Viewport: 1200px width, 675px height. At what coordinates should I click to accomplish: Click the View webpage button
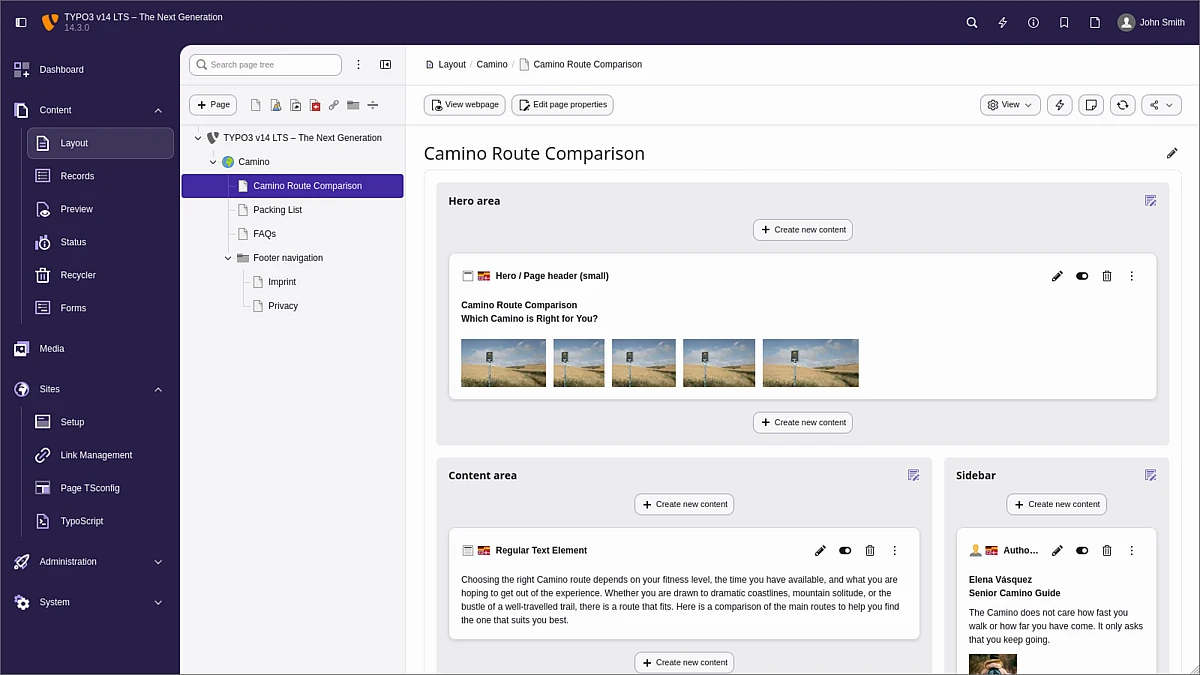pos(464,105)
